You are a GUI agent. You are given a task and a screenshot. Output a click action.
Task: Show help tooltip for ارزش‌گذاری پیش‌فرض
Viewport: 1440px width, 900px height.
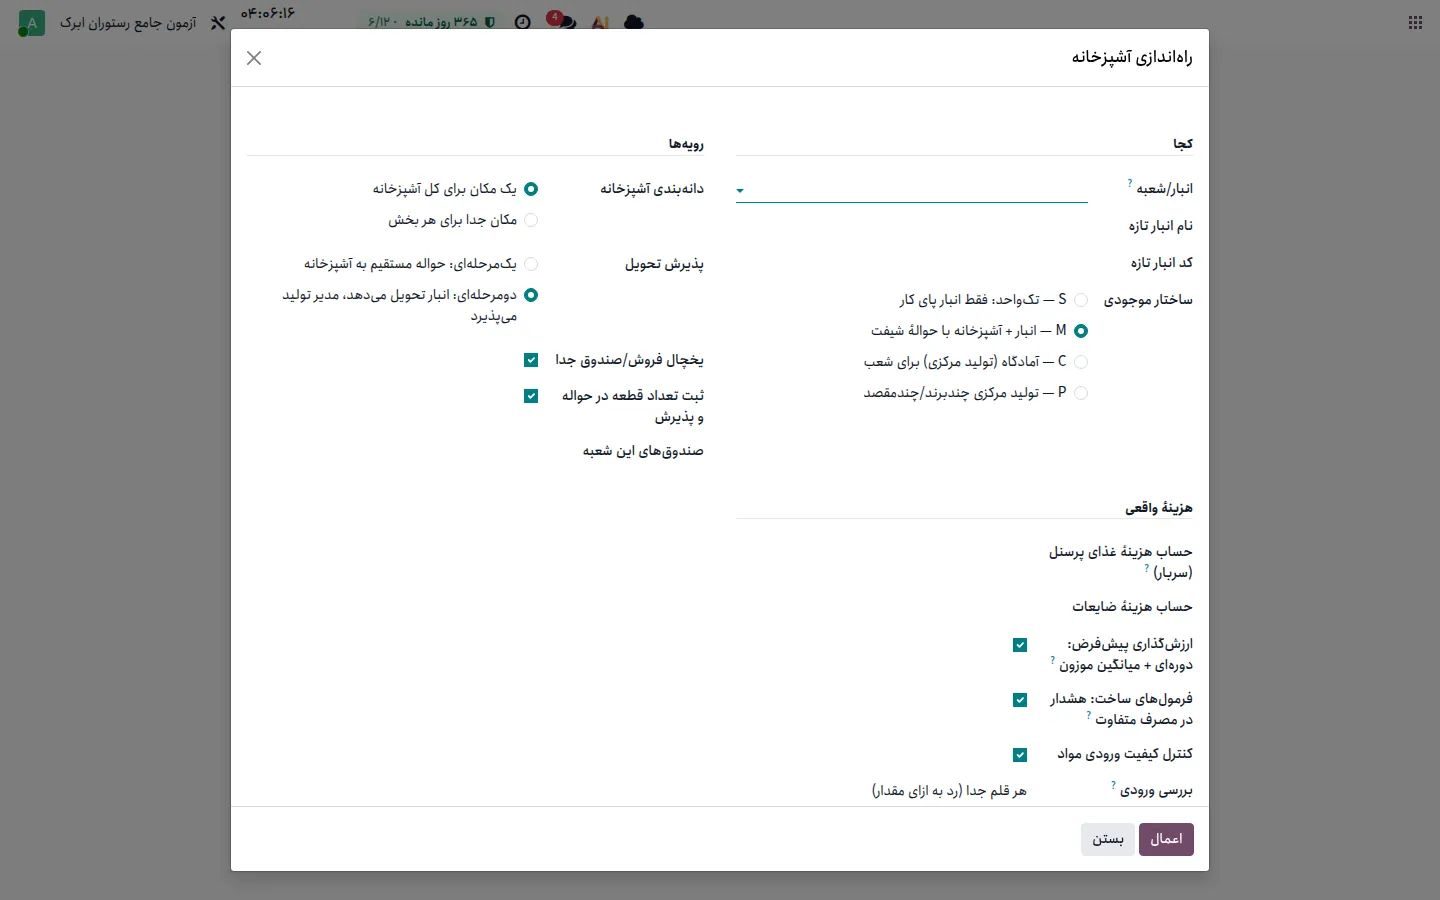[1052, 660]
